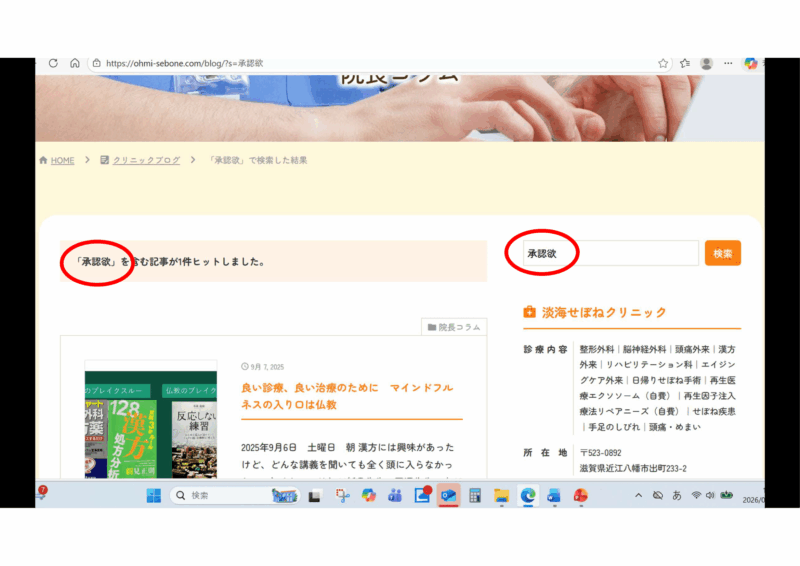800x566 pixels.
Task: Select the 整形外科 text in 診療内容
Action: click(596, 350)
